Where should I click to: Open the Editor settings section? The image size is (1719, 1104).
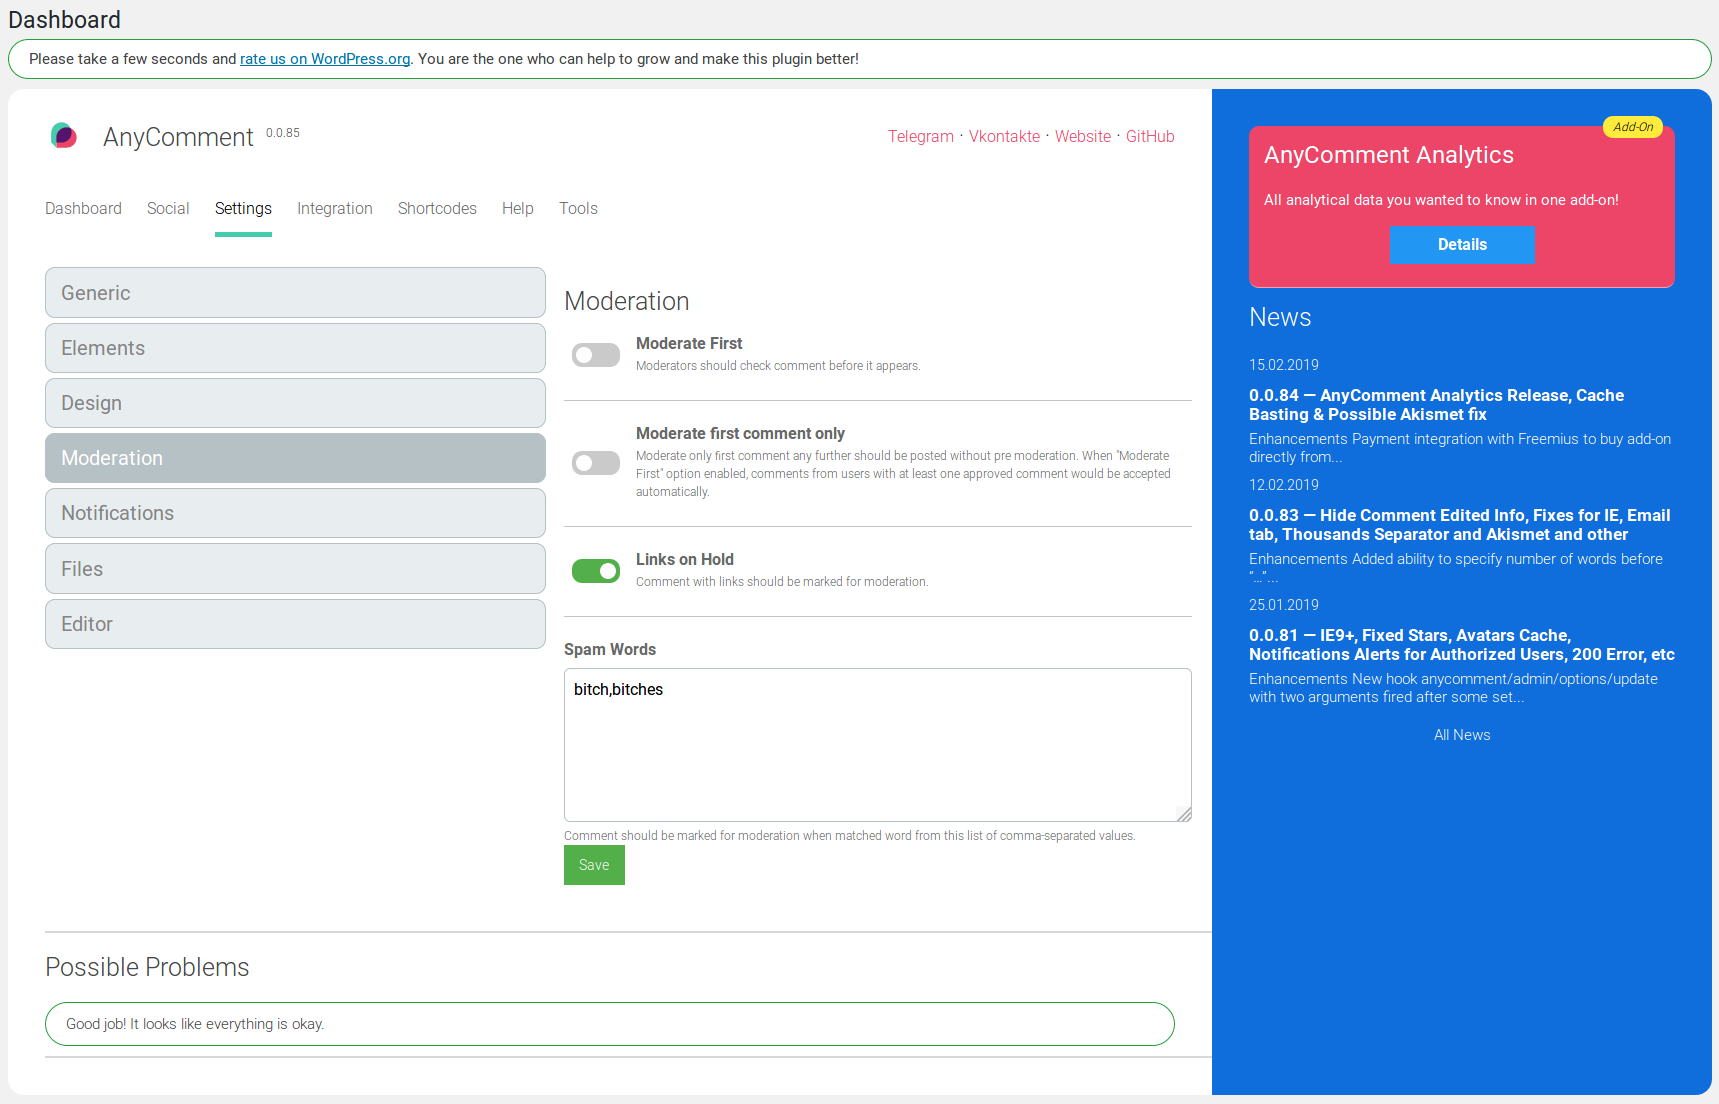295,624
